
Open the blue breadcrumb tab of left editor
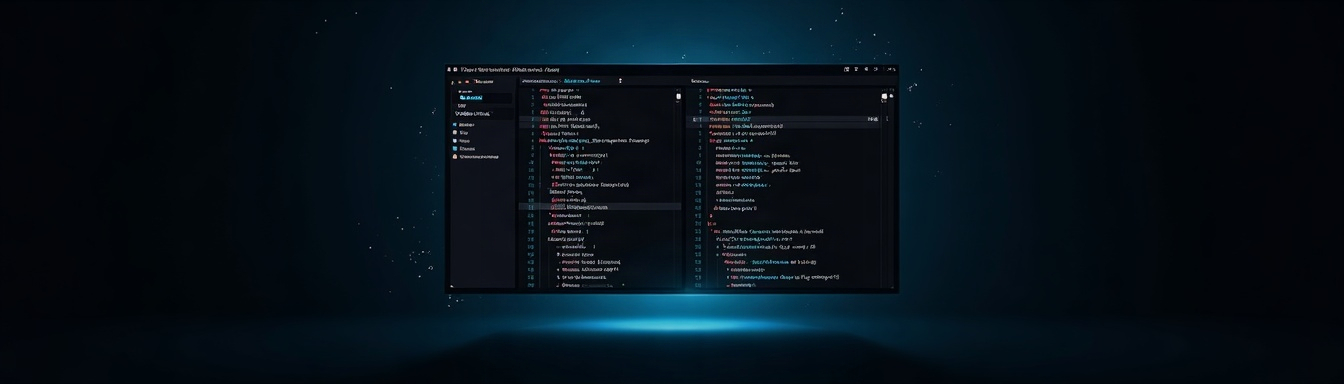coord(582,81)
